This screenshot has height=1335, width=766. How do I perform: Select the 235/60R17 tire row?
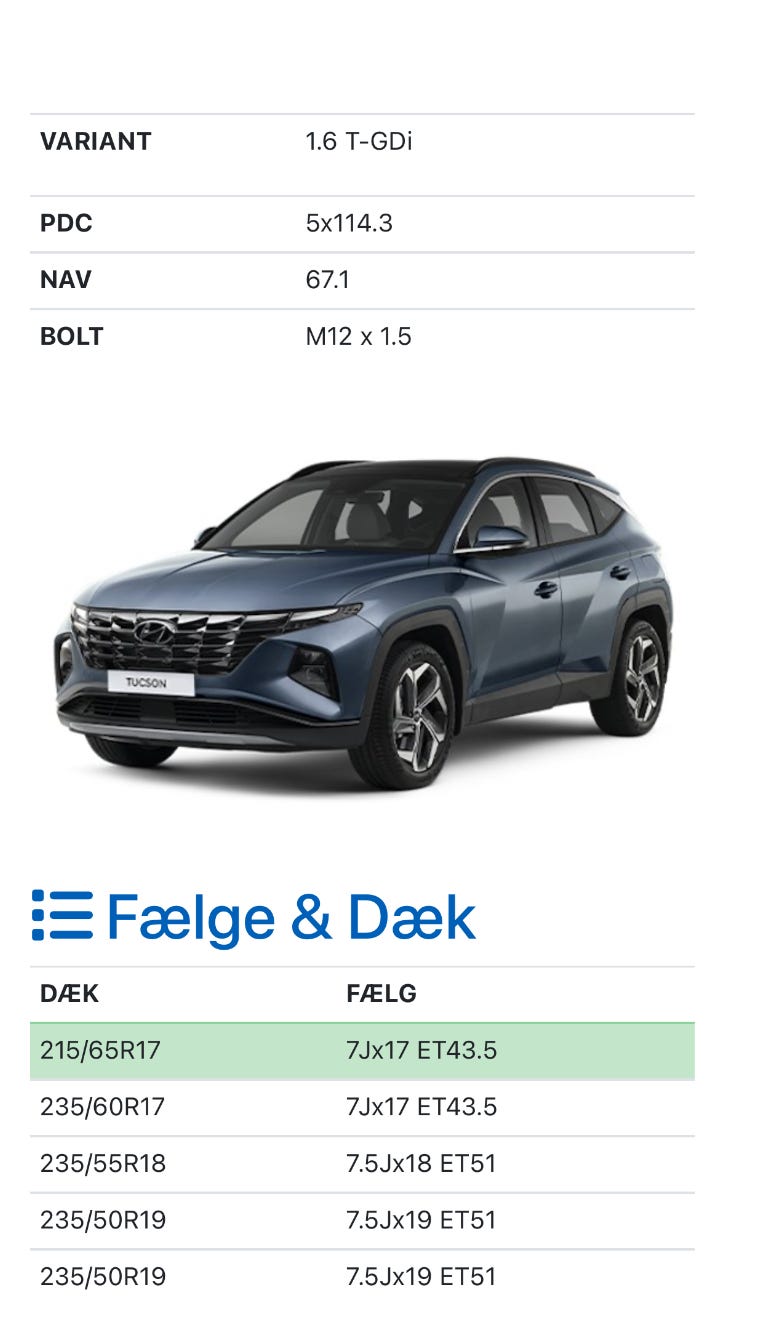tap(362, 1107)
